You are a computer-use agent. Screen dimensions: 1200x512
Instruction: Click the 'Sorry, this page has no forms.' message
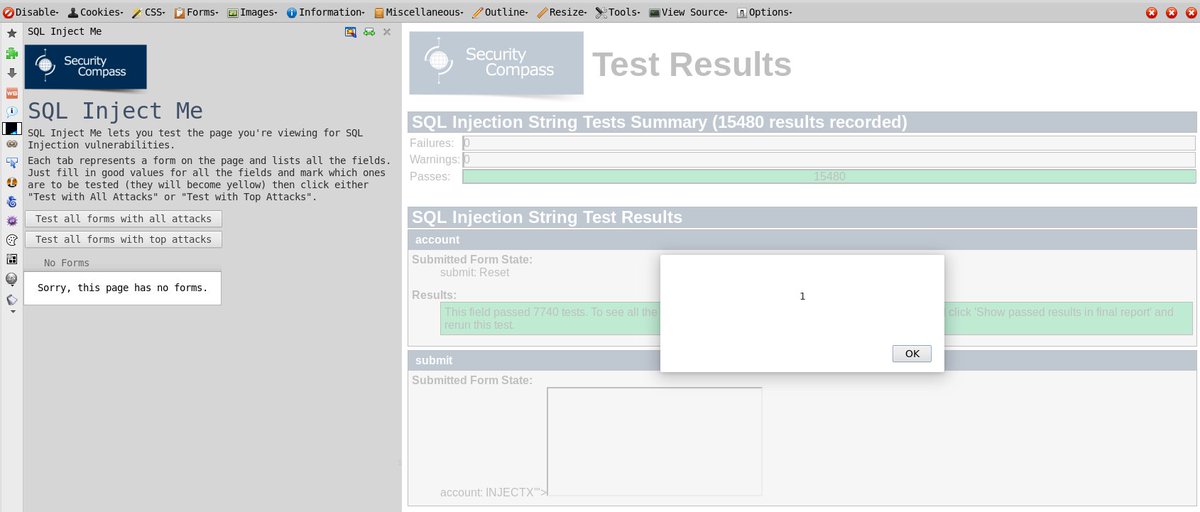click(122, 288)
